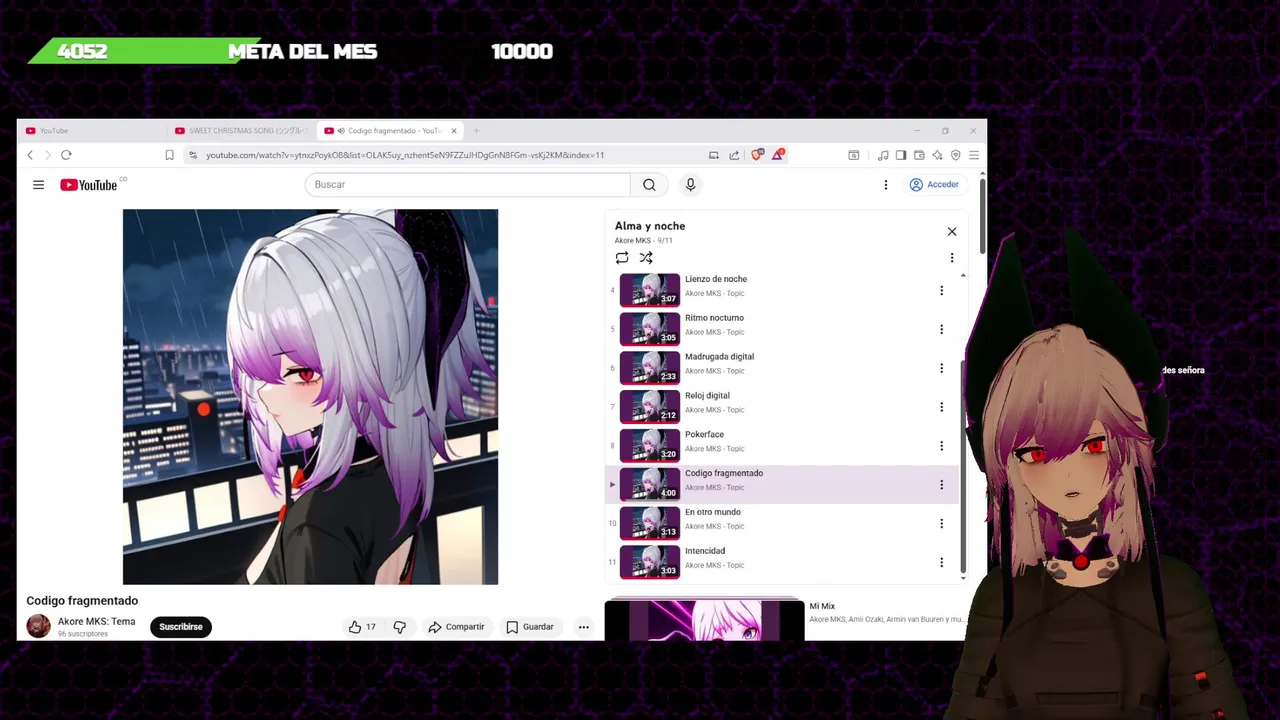Screen dimensions: 1280x720
Task: Sign in with the Acceder button
Action: pos(934,184)
